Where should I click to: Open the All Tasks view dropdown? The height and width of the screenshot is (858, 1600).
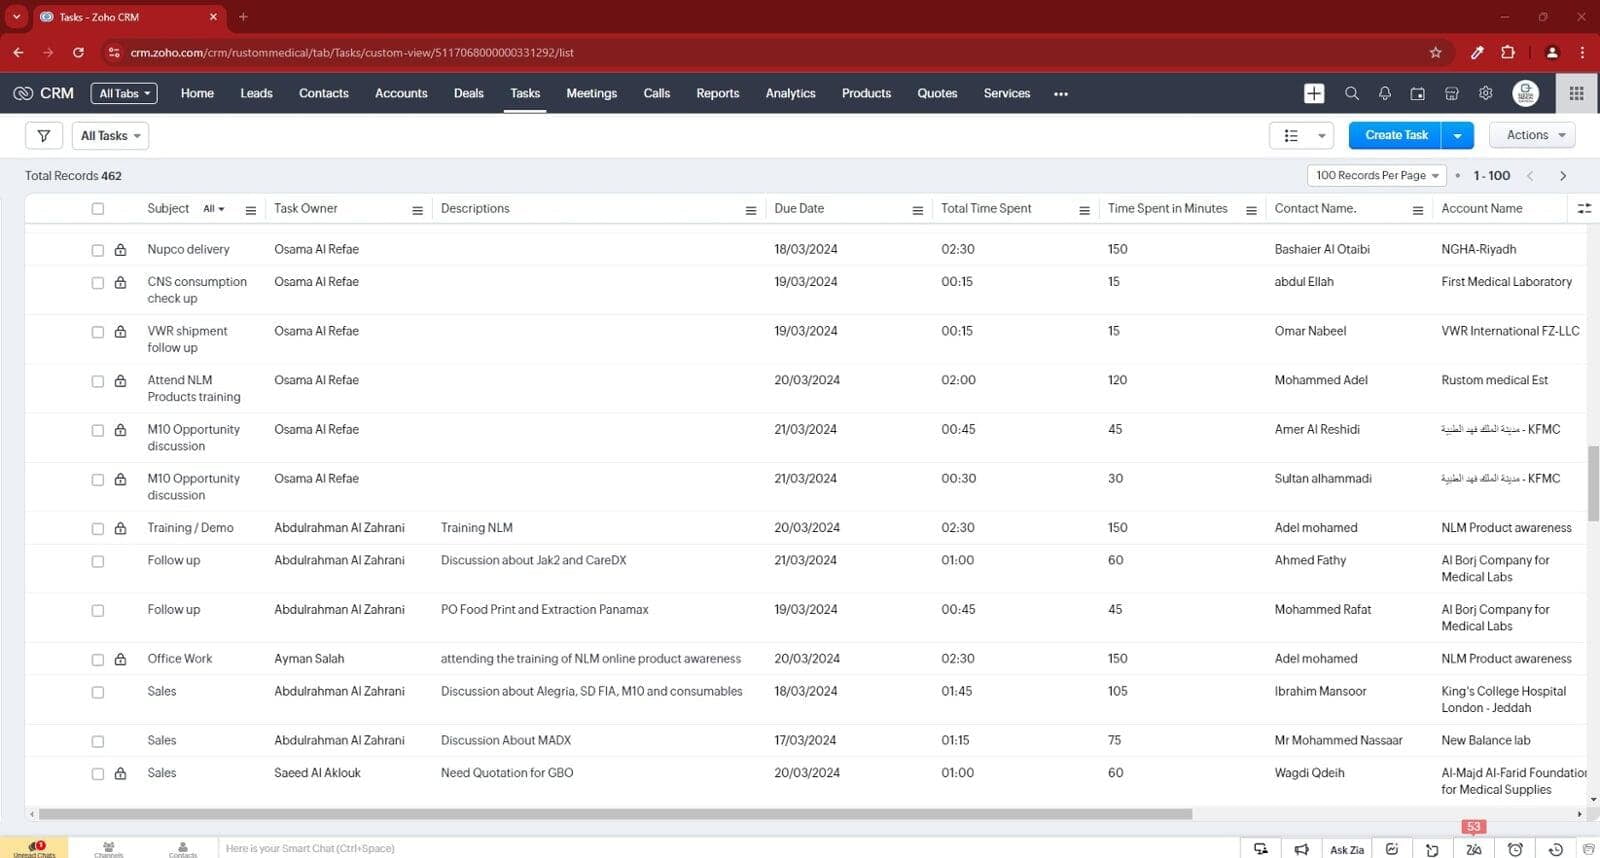[x=110, y=135]
